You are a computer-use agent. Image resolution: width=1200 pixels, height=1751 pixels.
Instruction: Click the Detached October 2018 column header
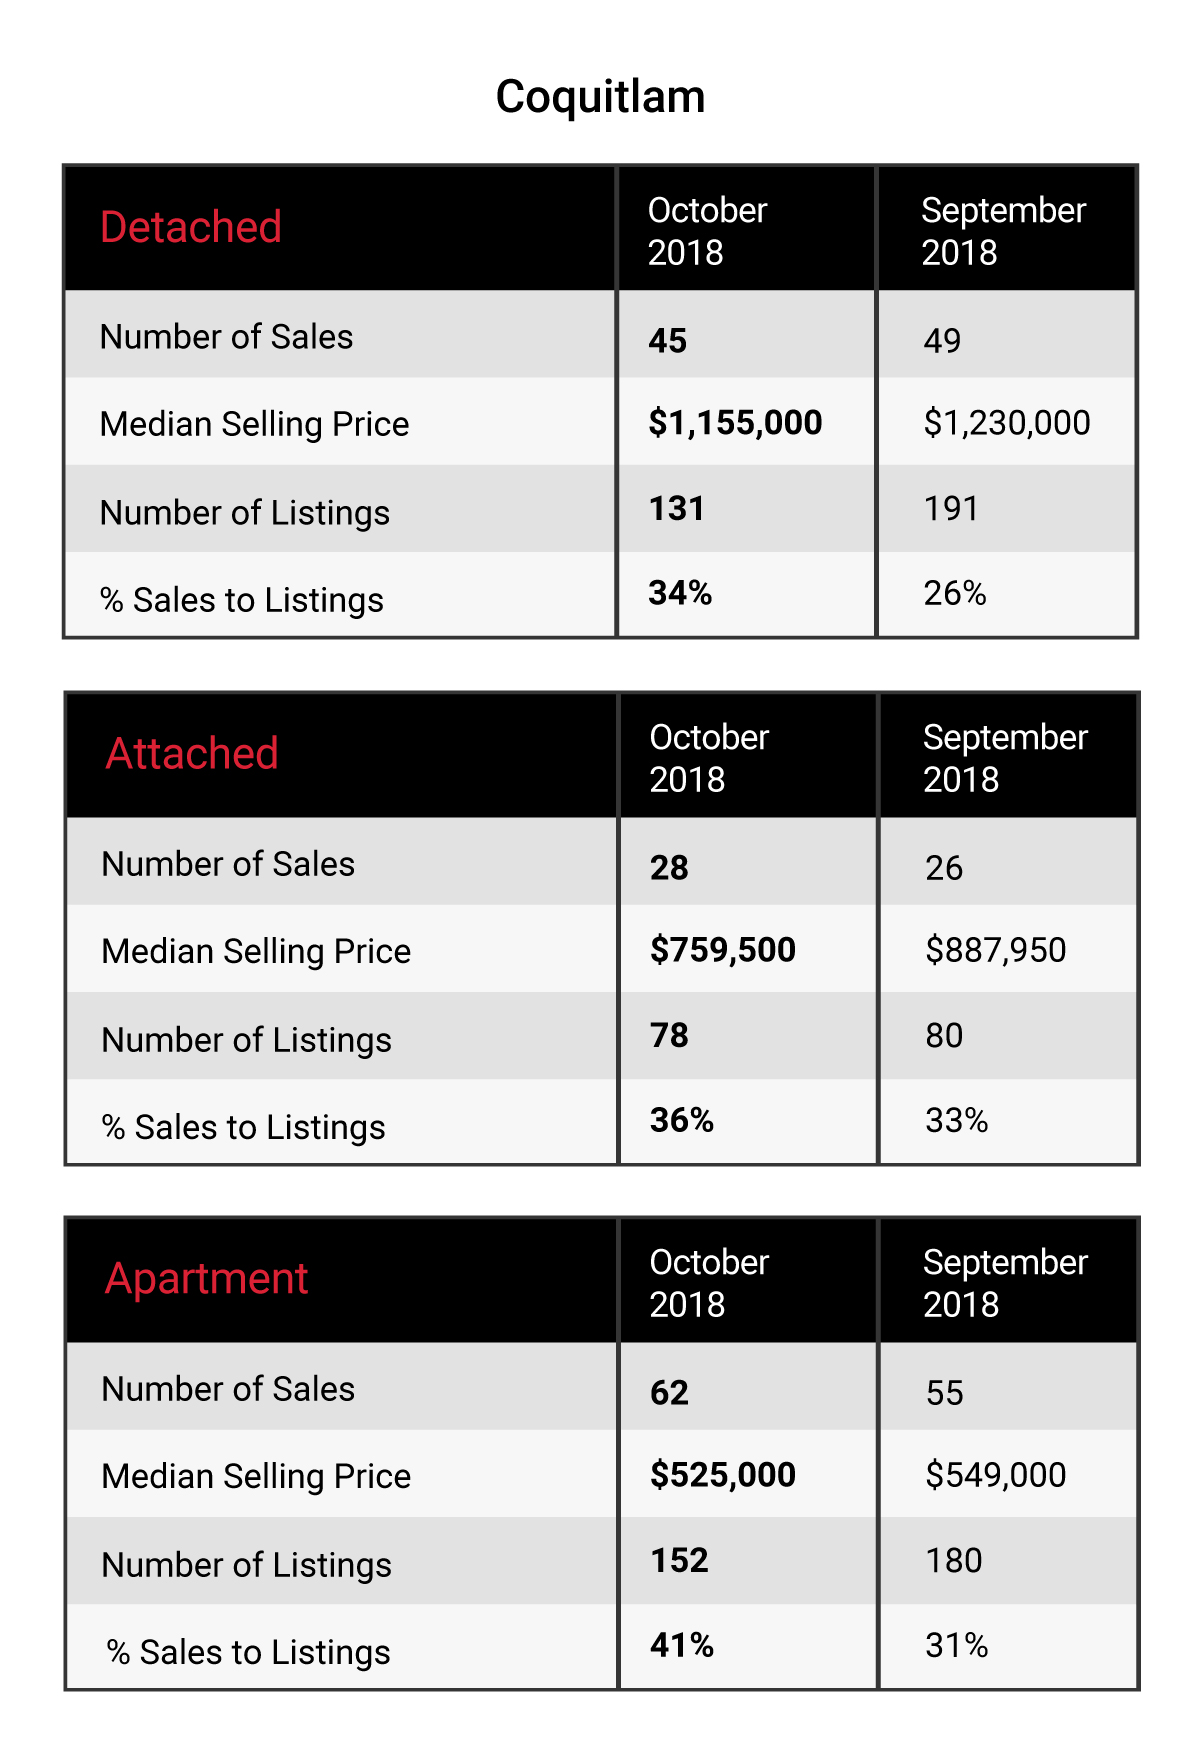tap(708, 231)
